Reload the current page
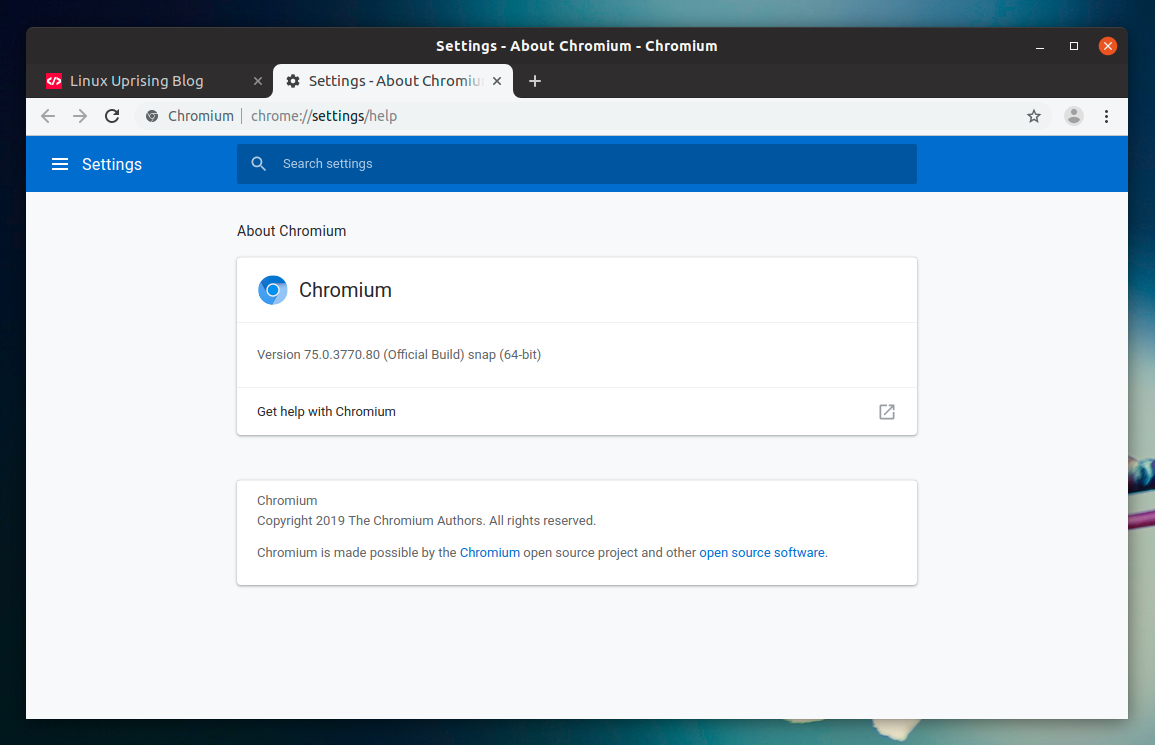 tap(112, 116)
